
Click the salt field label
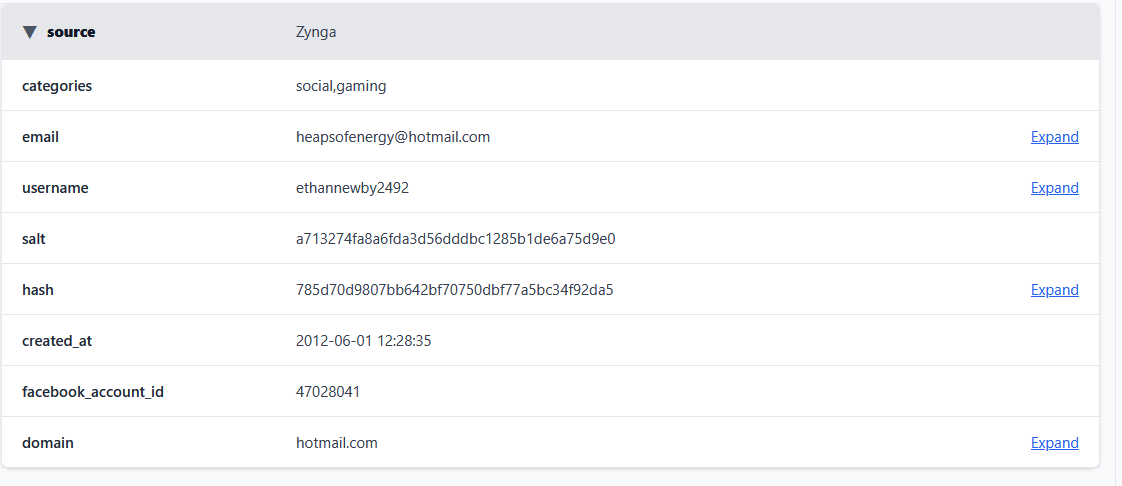coord(34,239)
